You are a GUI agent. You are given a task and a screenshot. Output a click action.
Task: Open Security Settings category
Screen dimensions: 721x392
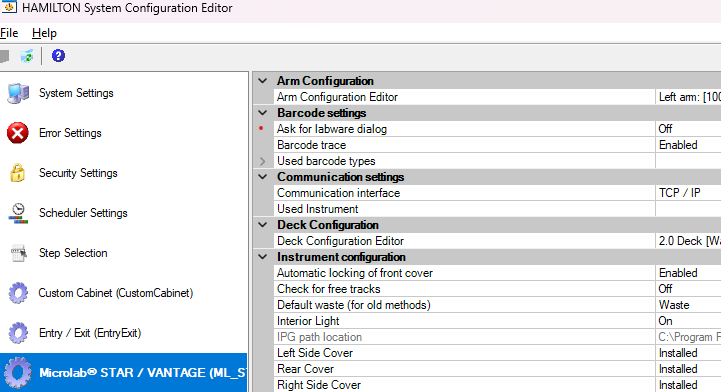pos(78,173)
